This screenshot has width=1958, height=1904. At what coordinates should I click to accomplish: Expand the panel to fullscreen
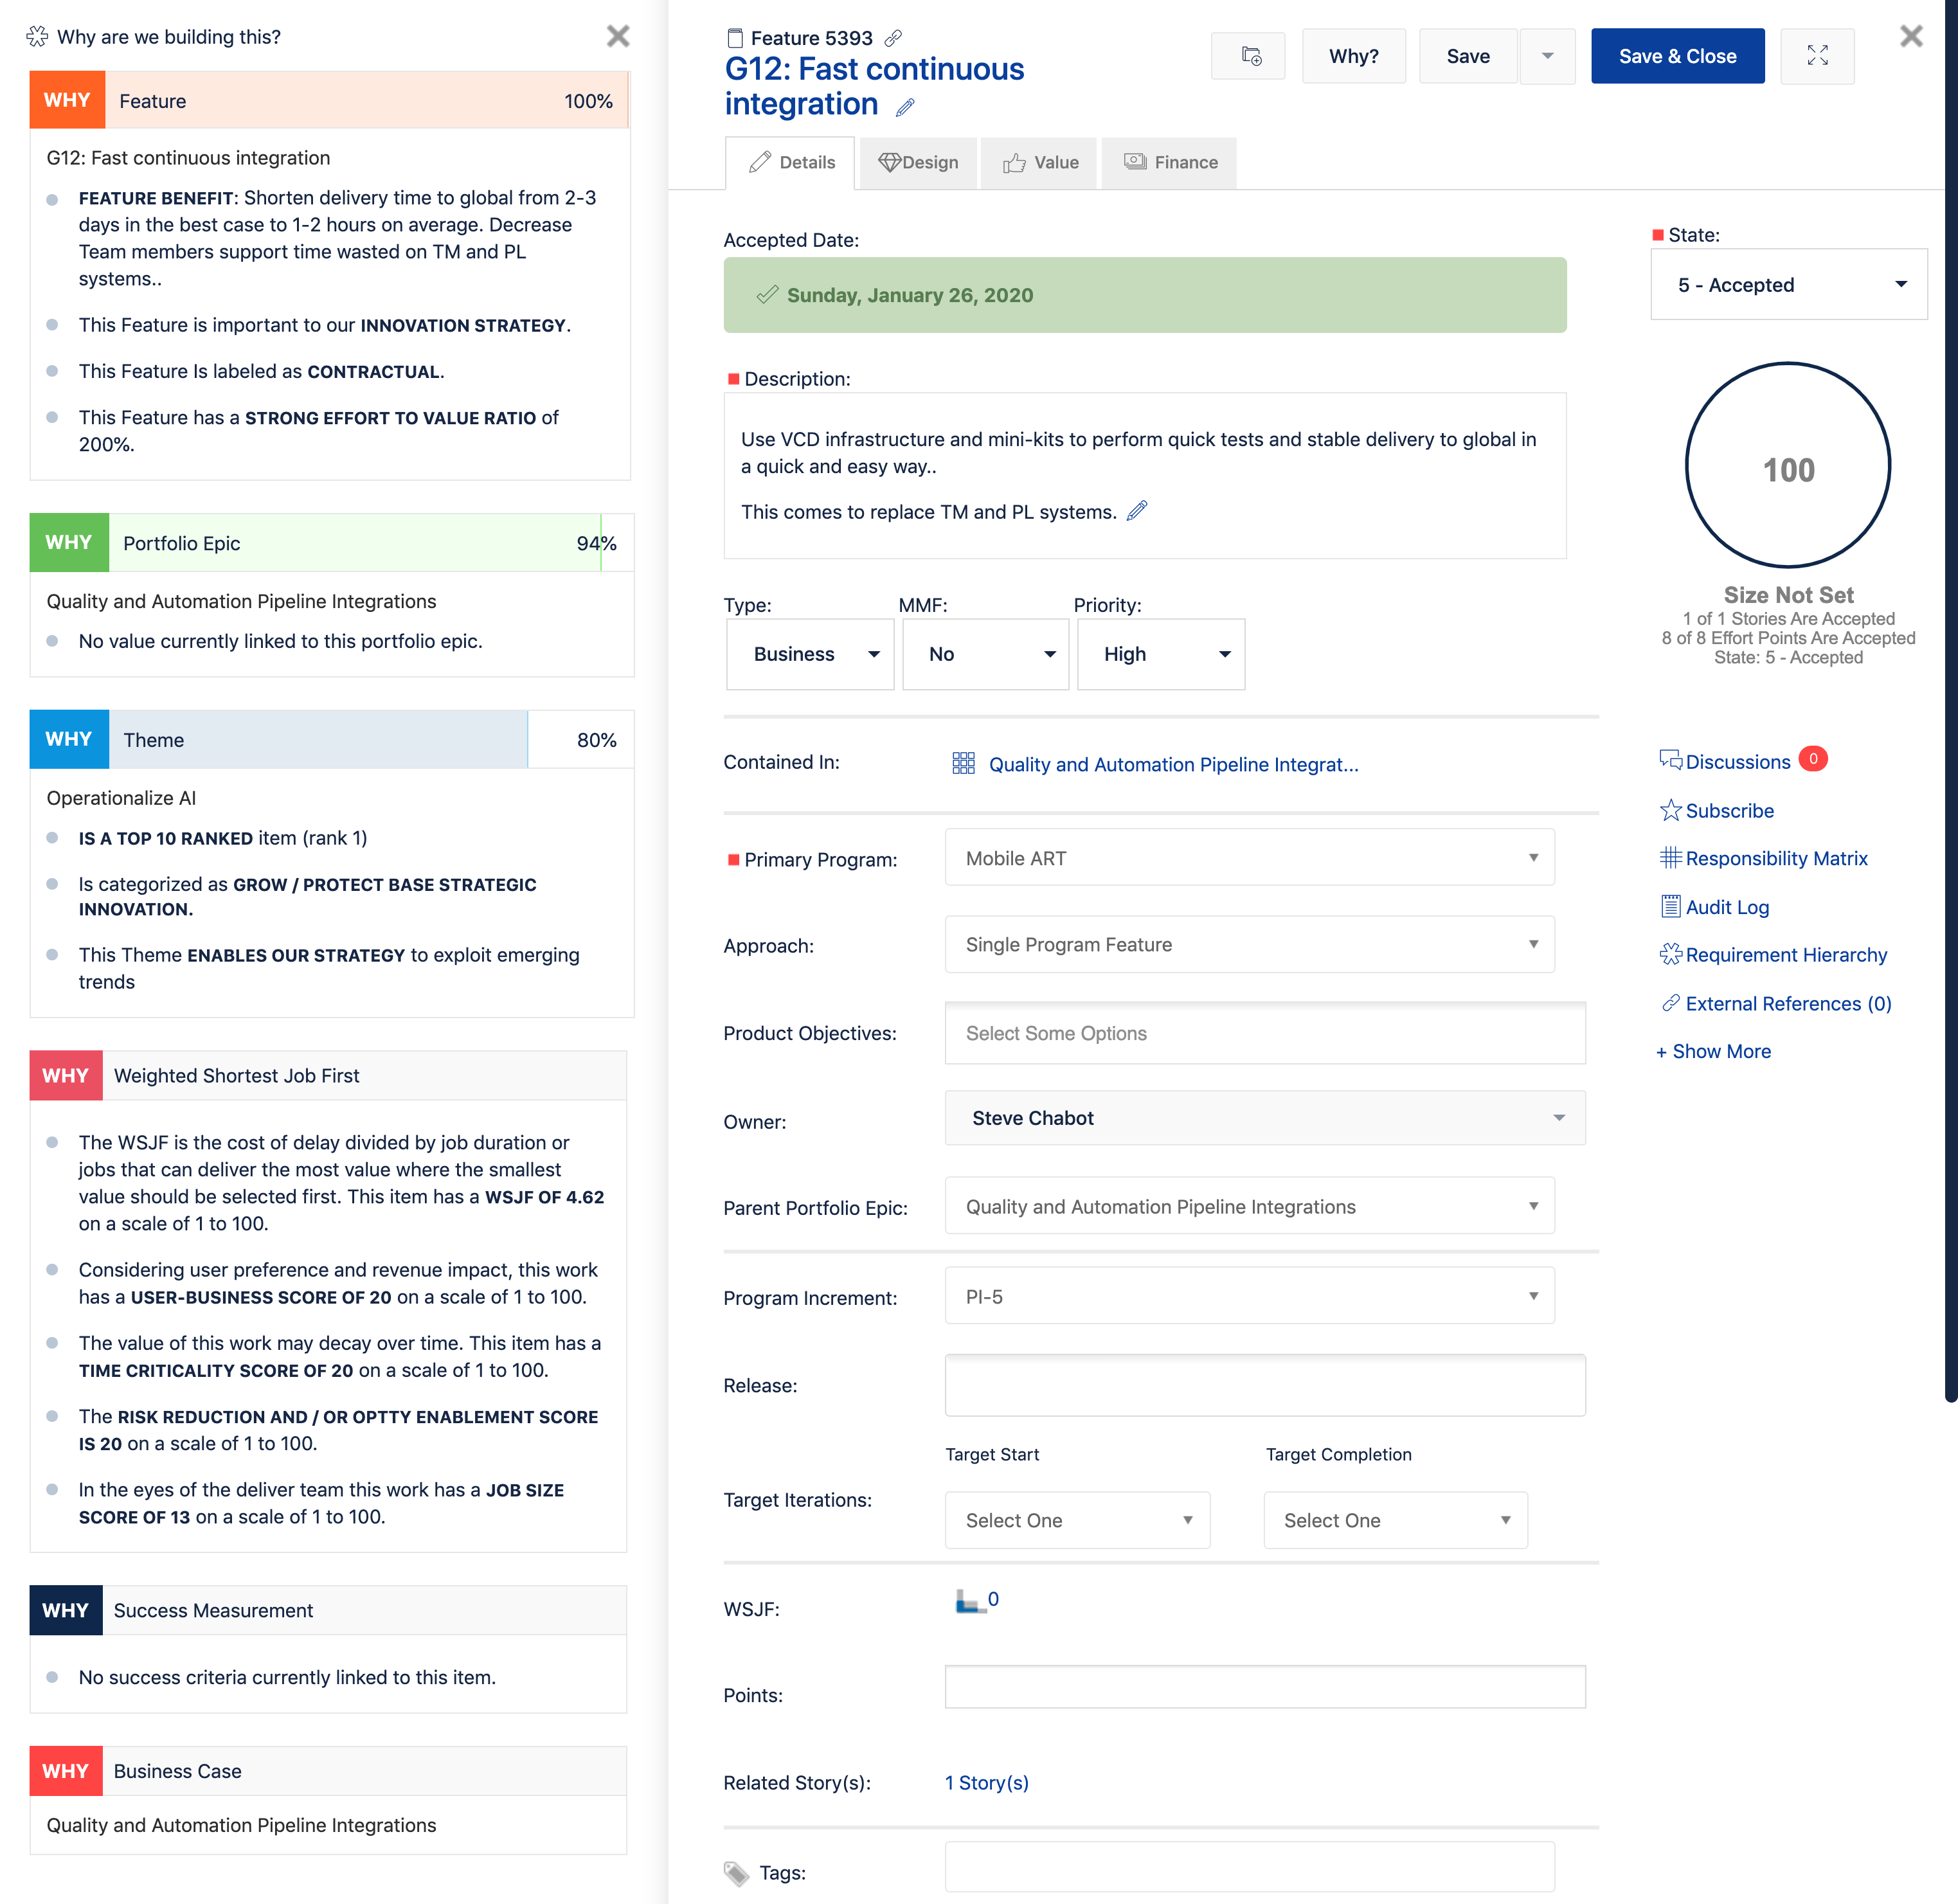[x=1818, y=56]
